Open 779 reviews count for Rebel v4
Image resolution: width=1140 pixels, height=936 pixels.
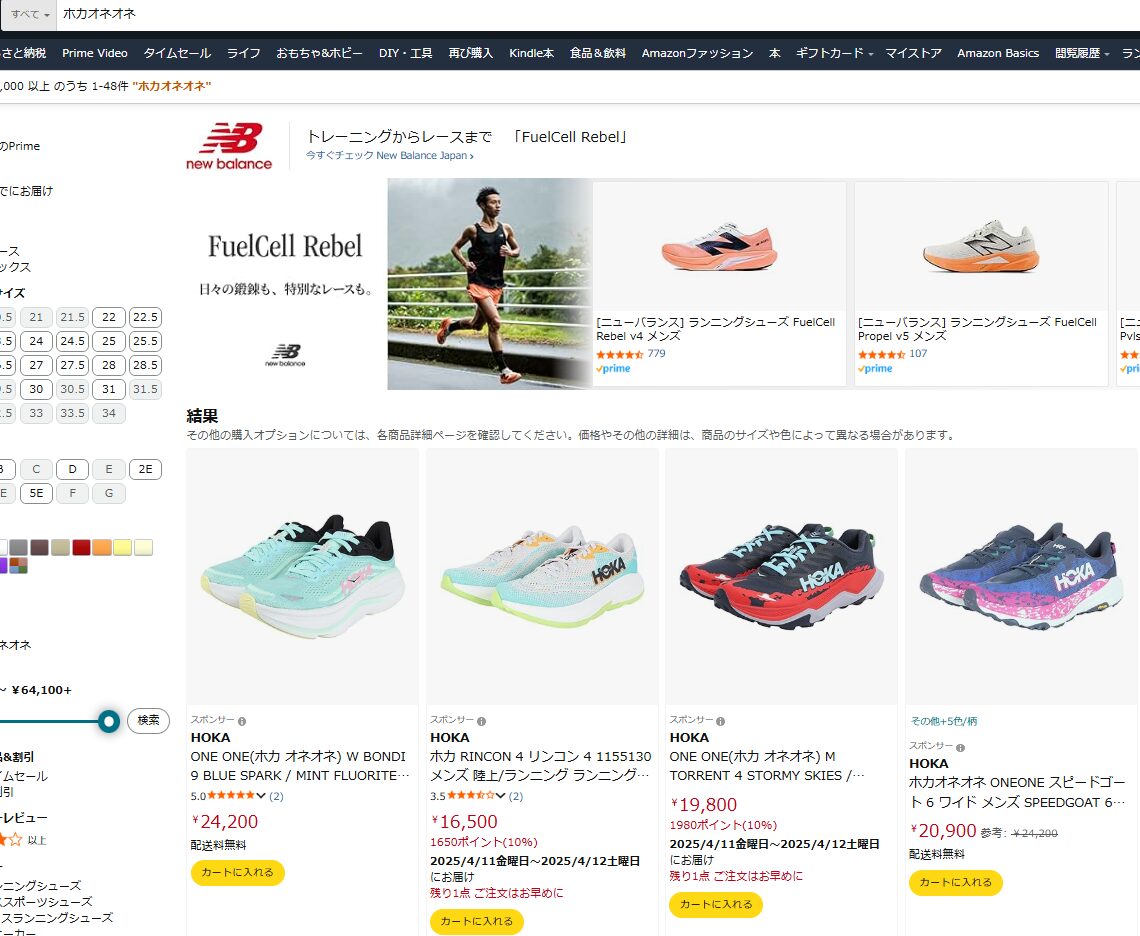pyautogui.click(x=657, y=353)
